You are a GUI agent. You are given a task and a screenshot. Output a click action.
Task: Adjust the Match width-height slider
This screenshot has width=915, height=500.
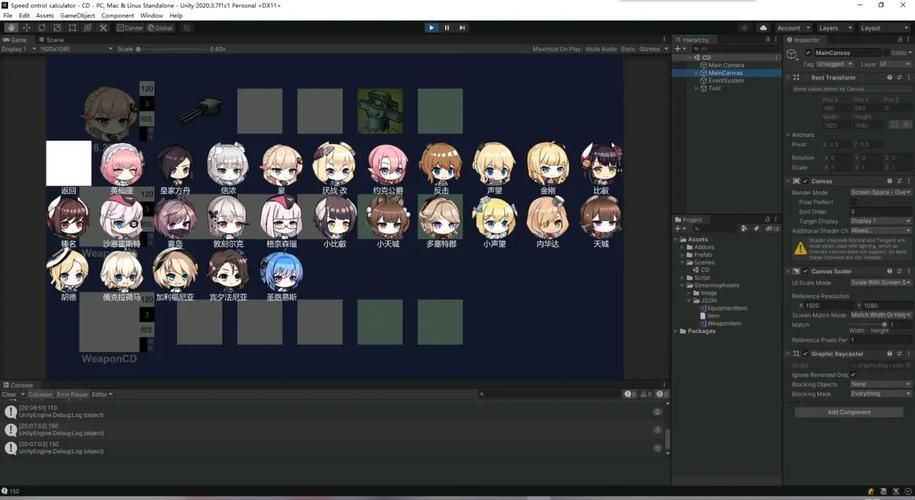pyautogui.click(x=868, y=324)
